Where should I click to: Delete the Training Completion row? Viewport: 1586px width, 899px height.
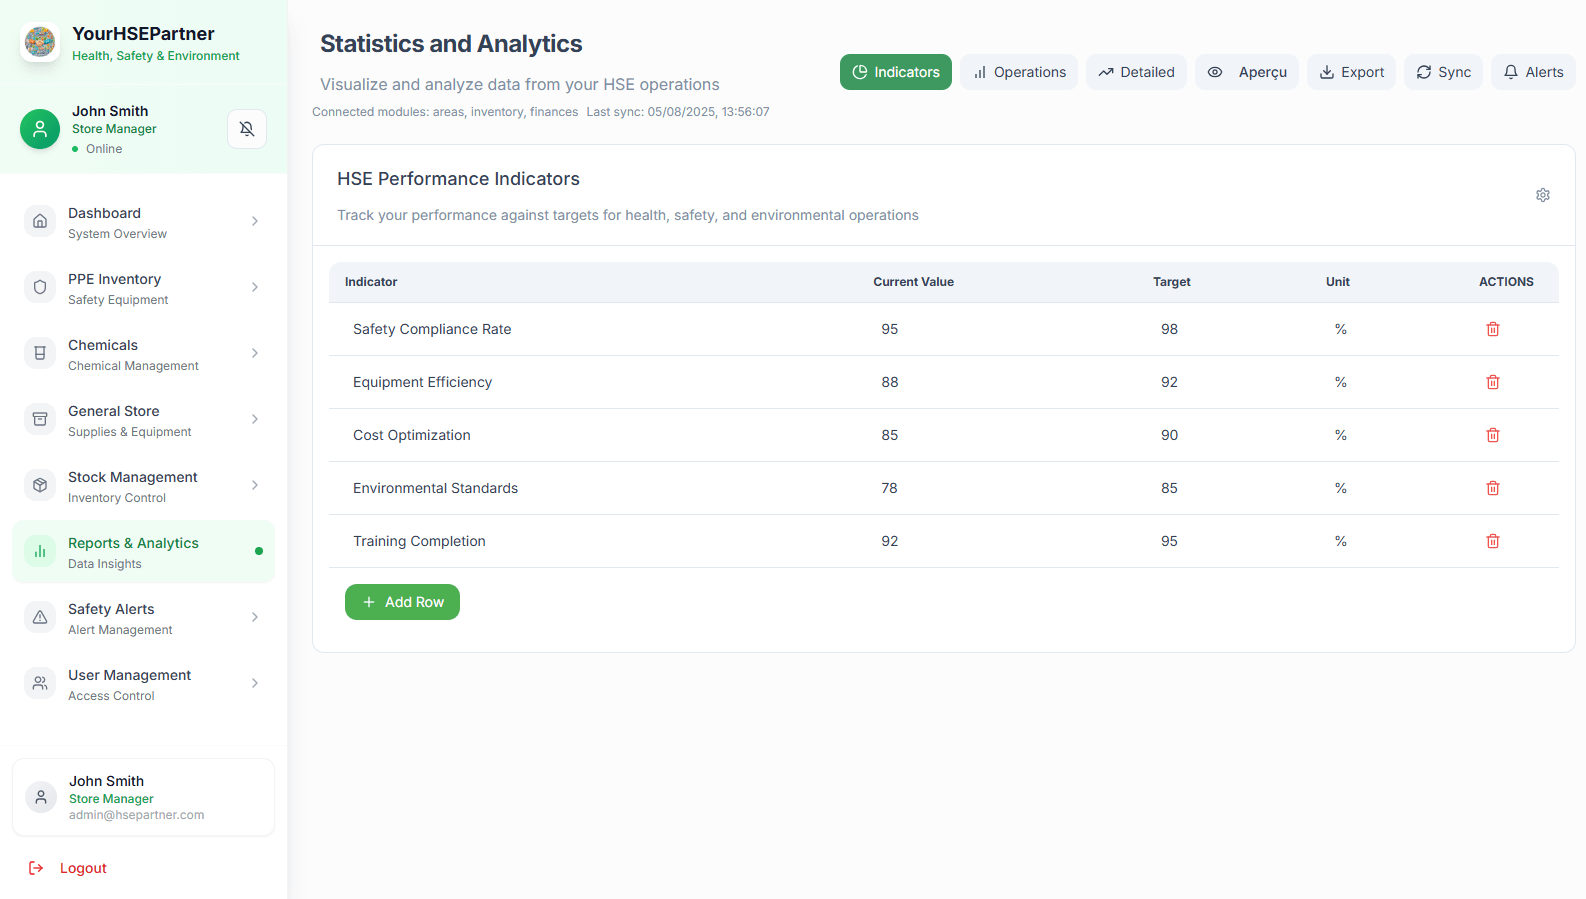(x=1492, y=541)
